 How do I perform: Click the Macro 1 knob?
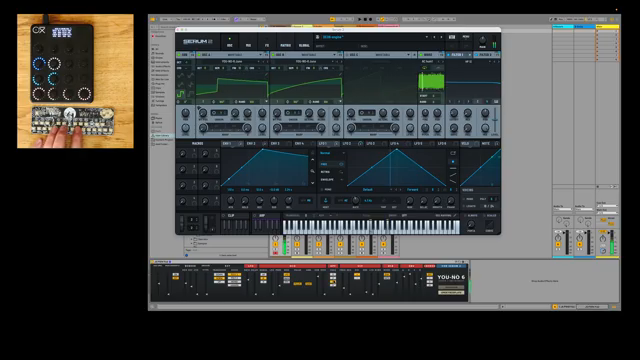pos(183,153)
